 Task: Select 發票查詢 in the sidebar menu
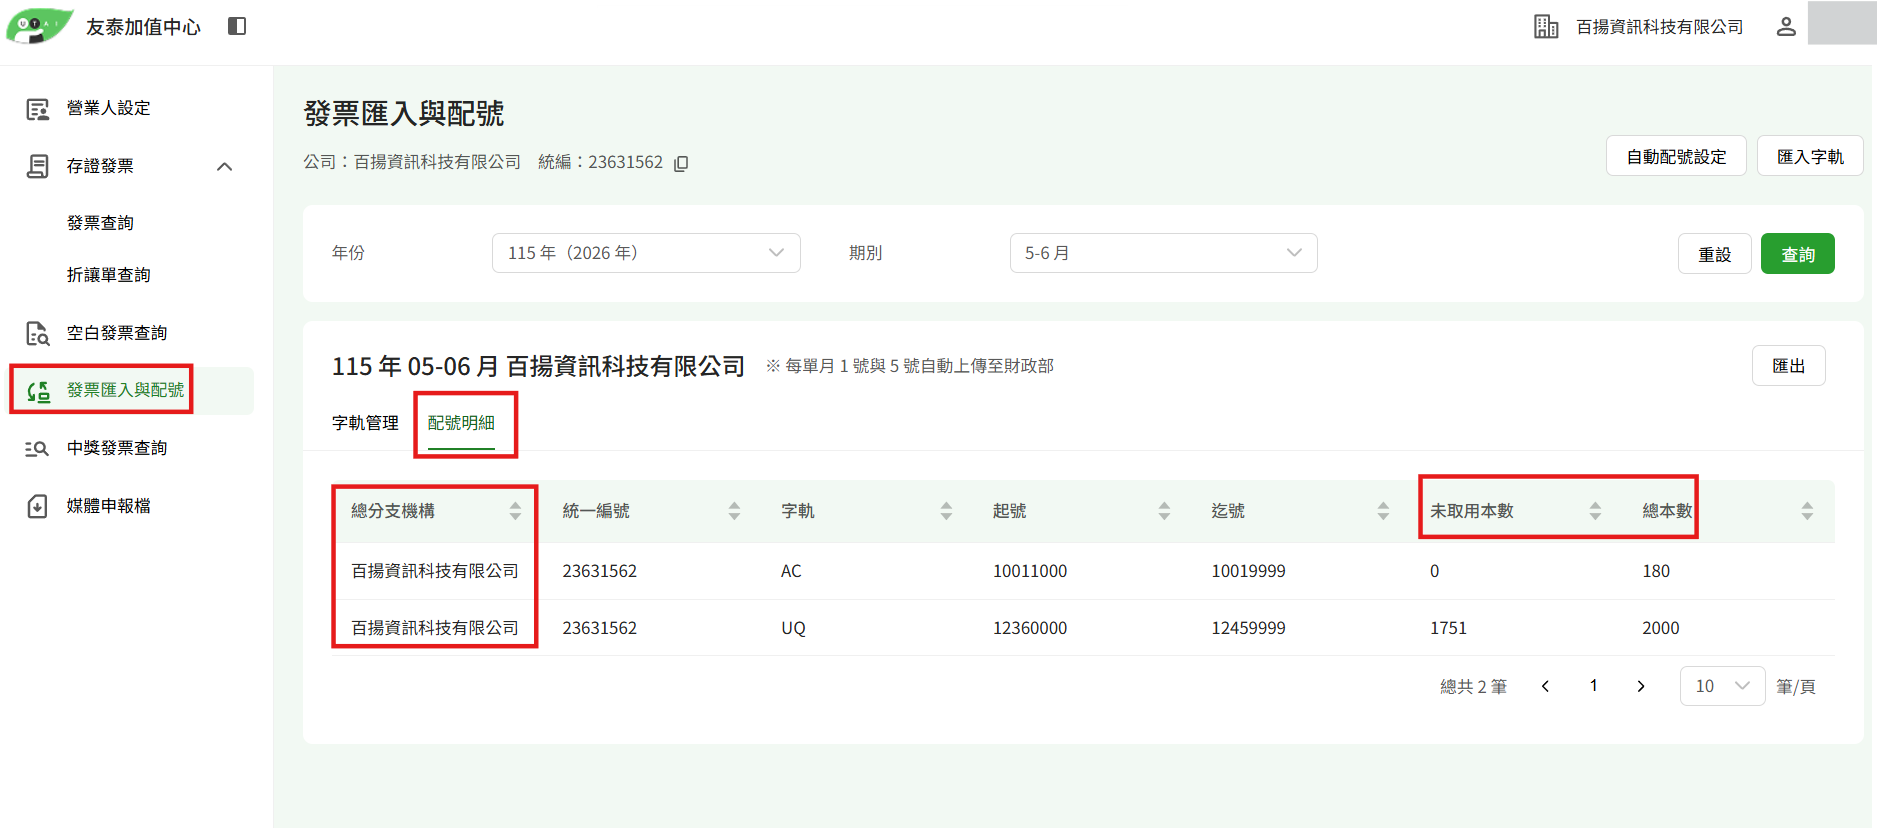(x=100, y=223)
